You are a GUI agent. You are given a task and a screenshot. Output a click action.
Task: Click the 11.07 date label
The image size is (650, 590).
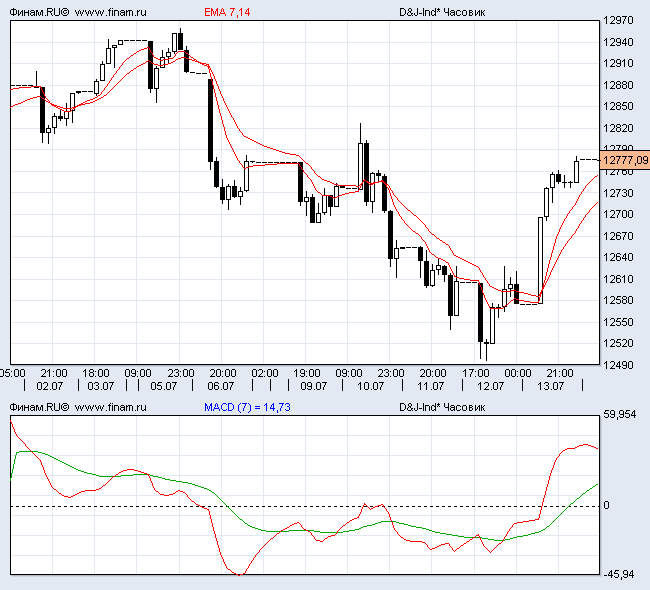(x=430, y=386)
